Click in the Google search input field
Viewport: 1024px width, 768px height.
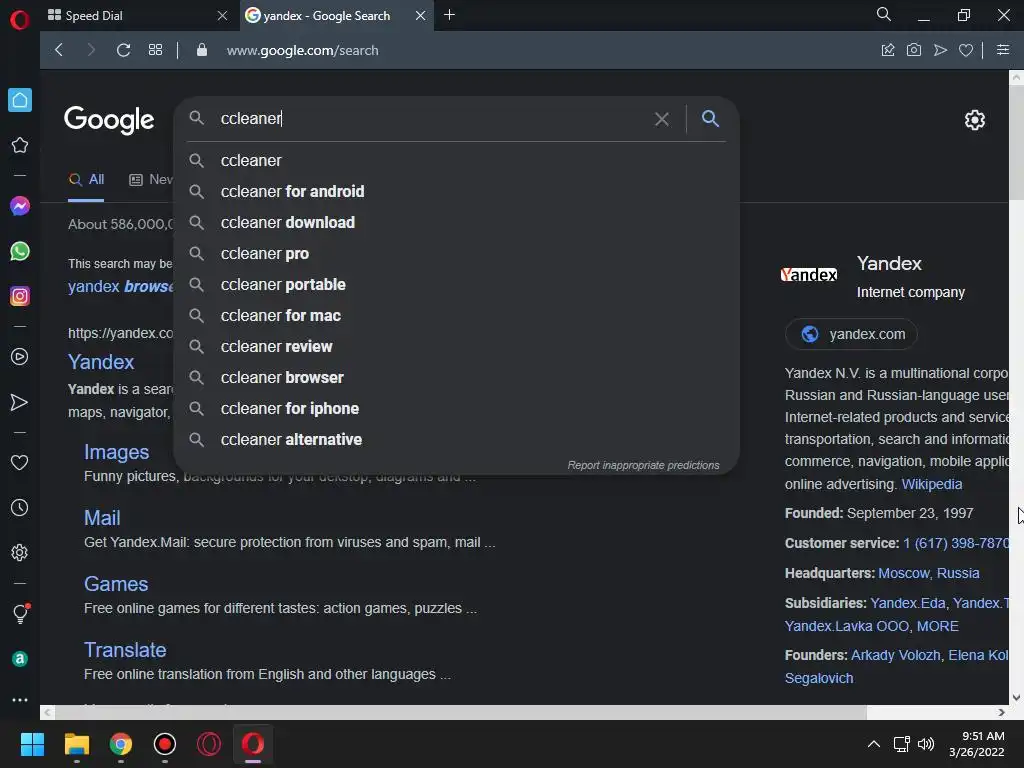[x=431, y=119]
